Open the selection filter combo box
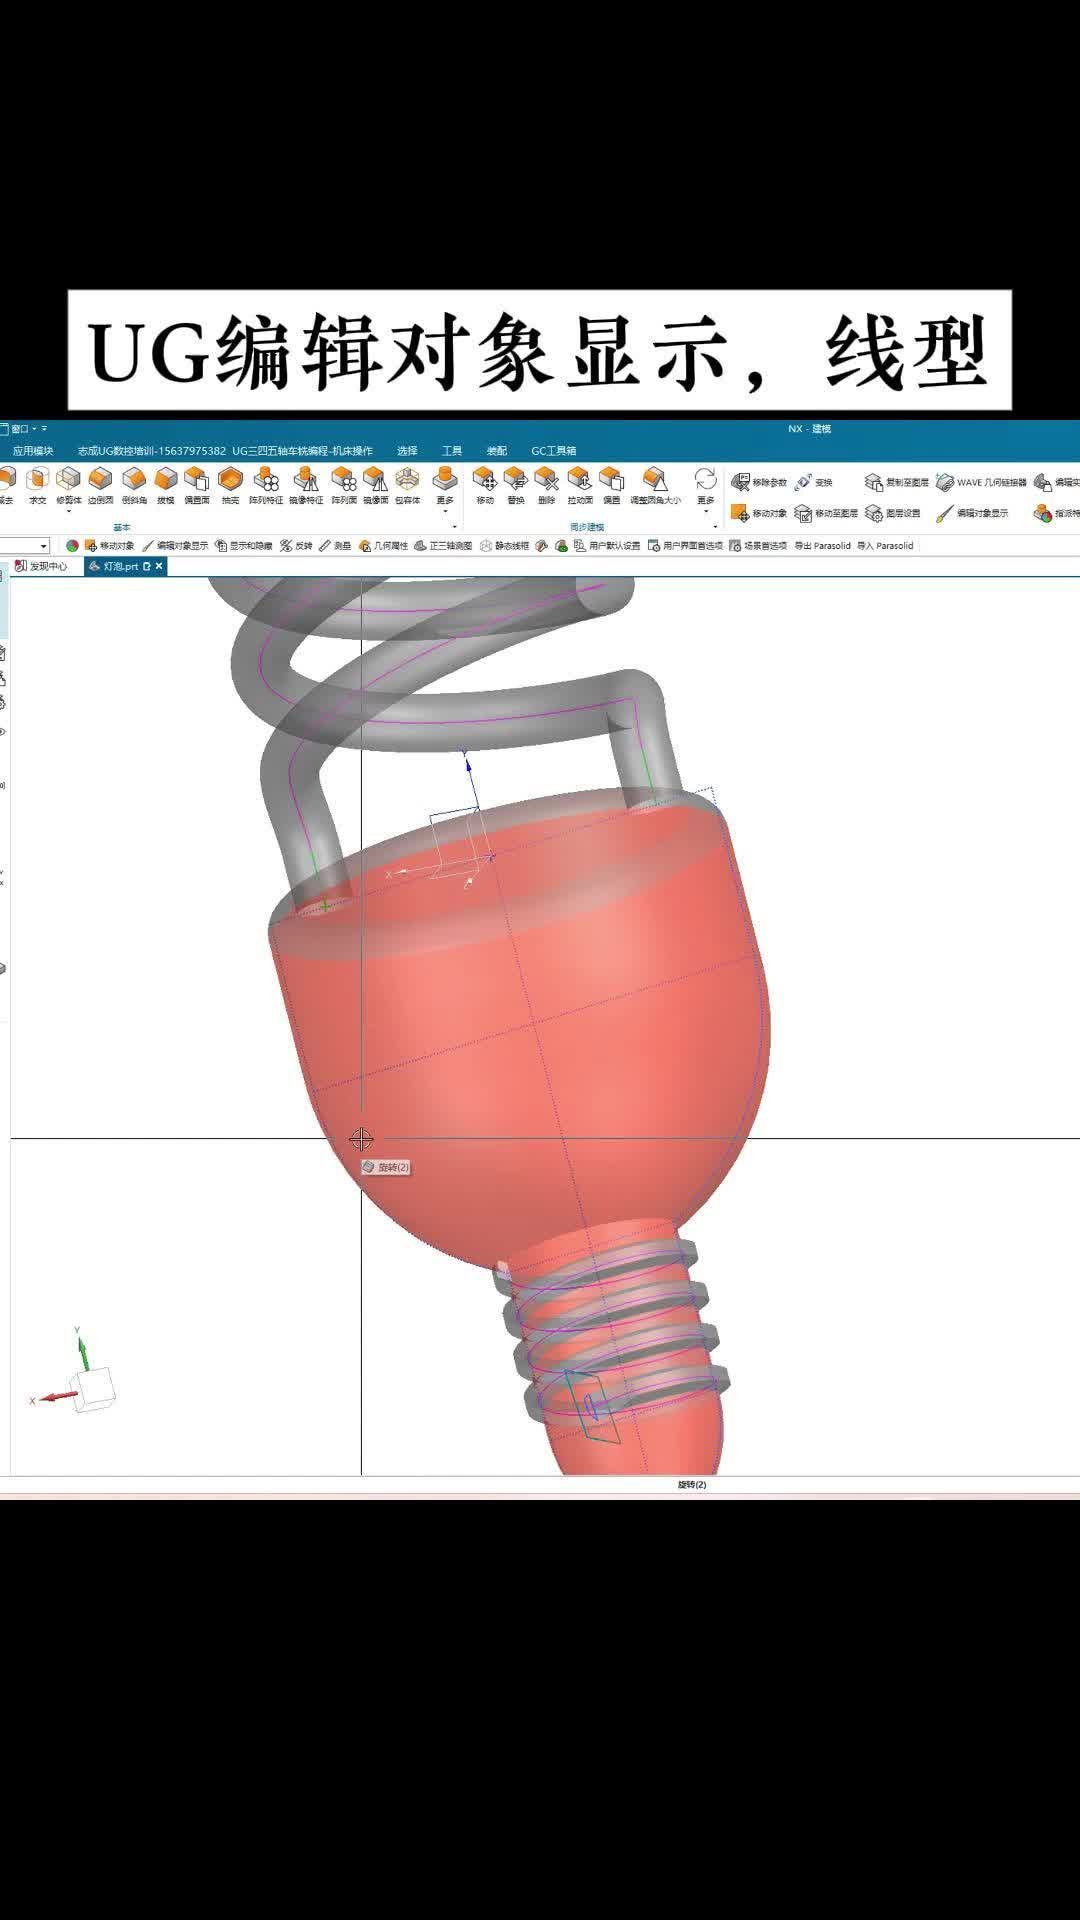 pyautogui.click(x=25, y=546)
